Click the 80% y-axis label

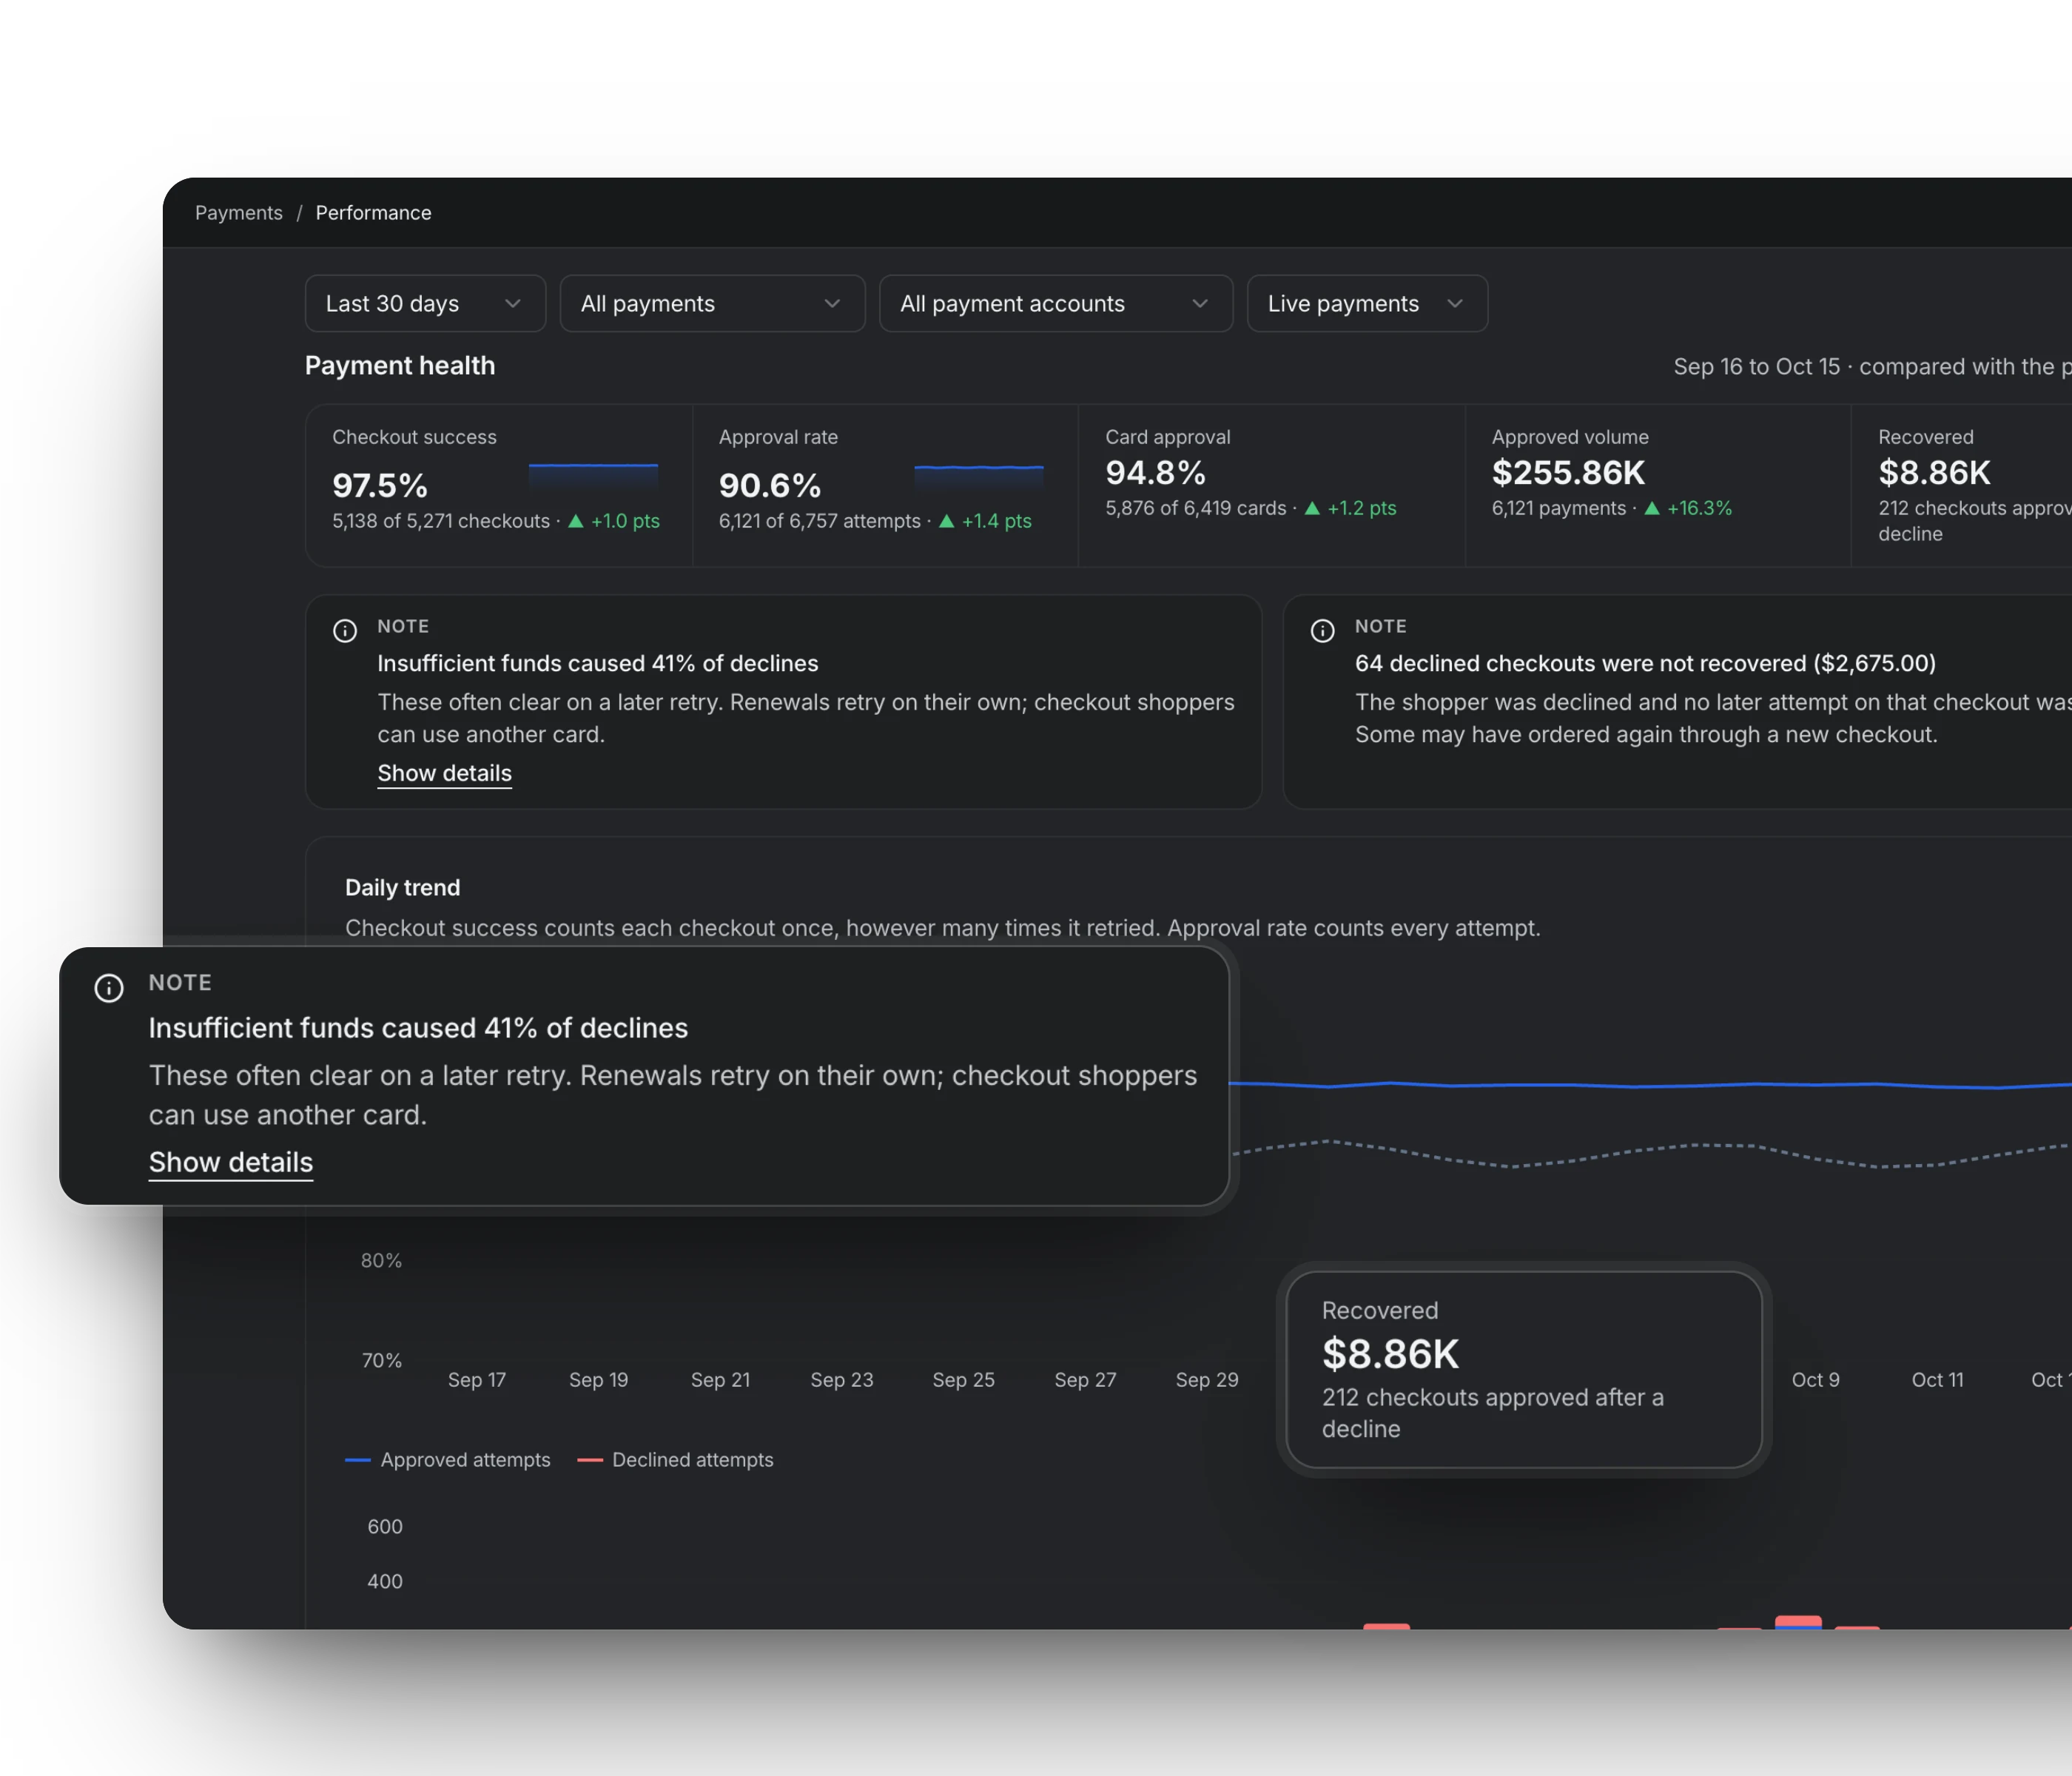point(381,1261)
